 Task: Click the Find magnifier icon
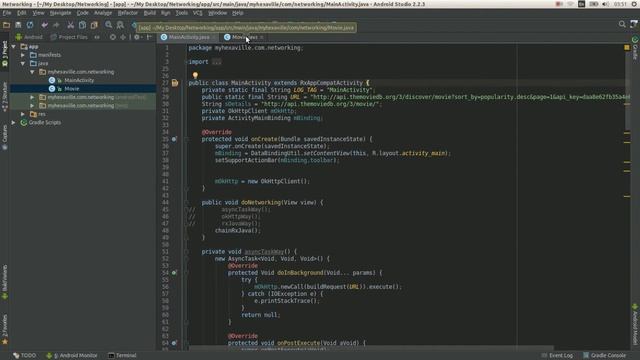coord(109,25)
